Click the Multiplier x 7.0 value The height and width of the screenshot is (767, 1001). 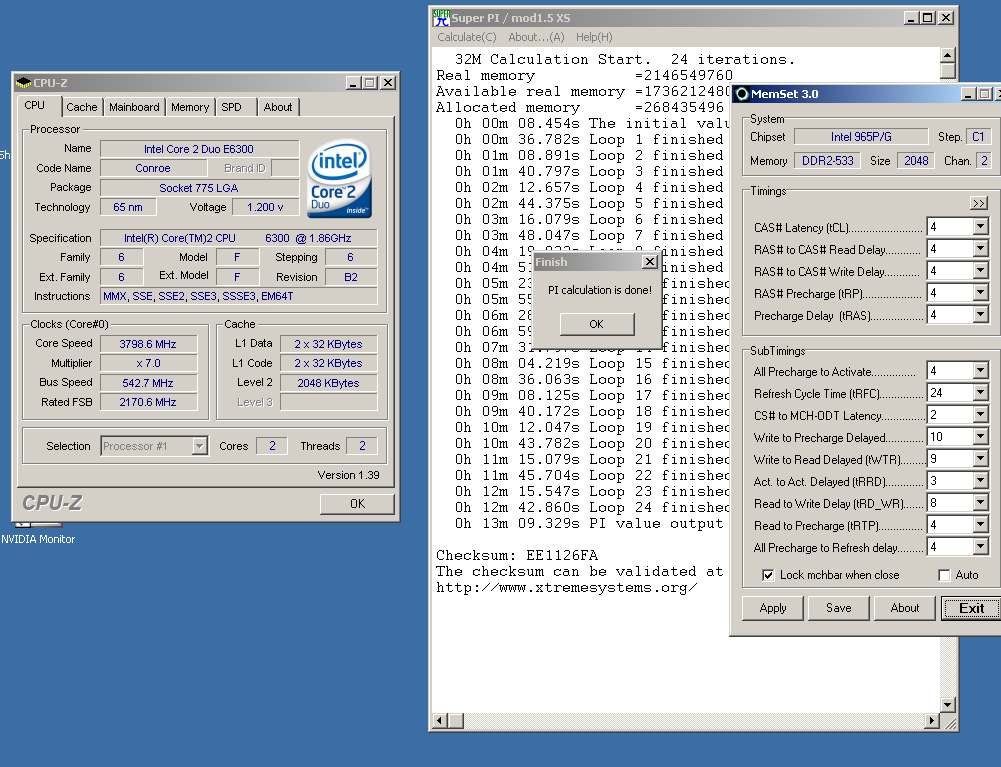click(148, 363)
